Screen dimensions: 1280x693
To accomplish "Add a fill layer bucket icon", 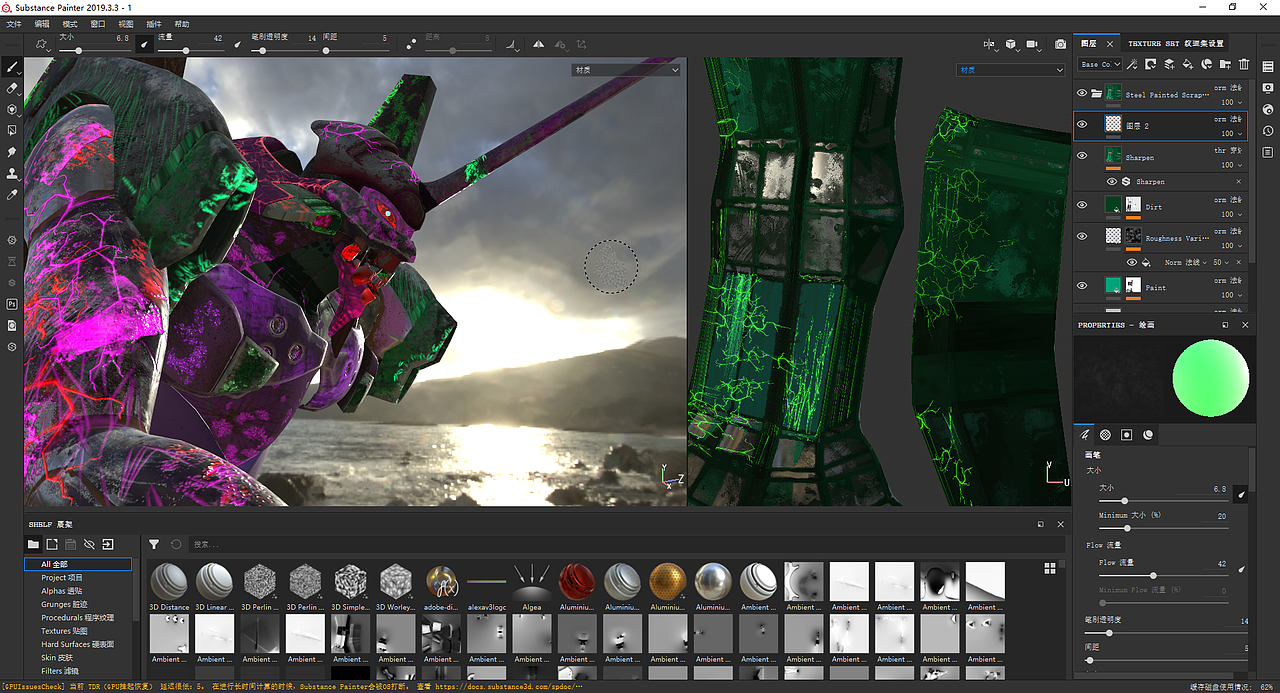I will coord(1188,64).
